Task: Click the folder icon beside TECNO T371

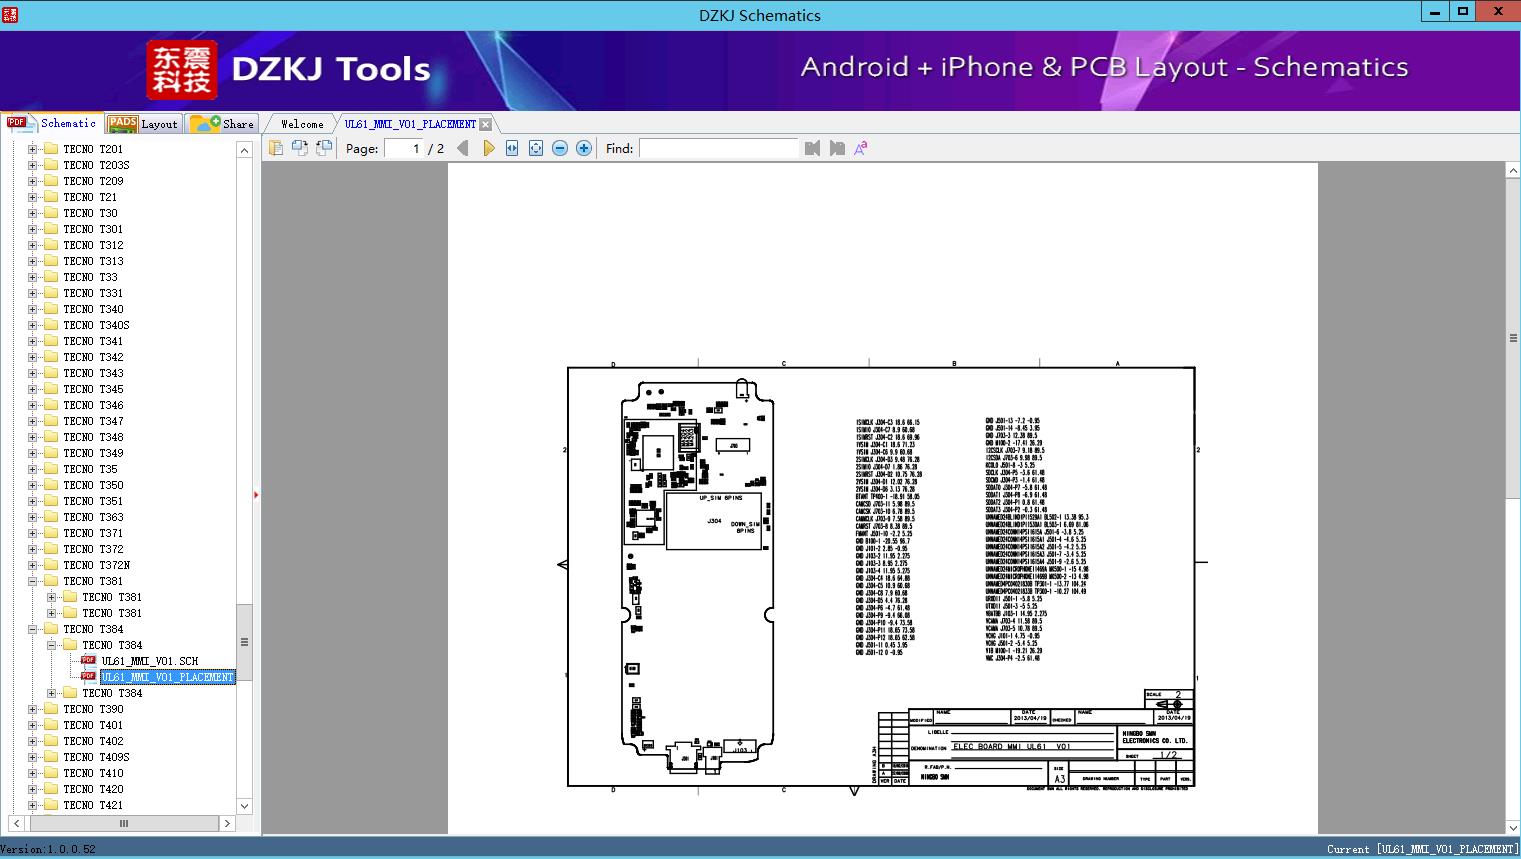Action: click(51, 533)
